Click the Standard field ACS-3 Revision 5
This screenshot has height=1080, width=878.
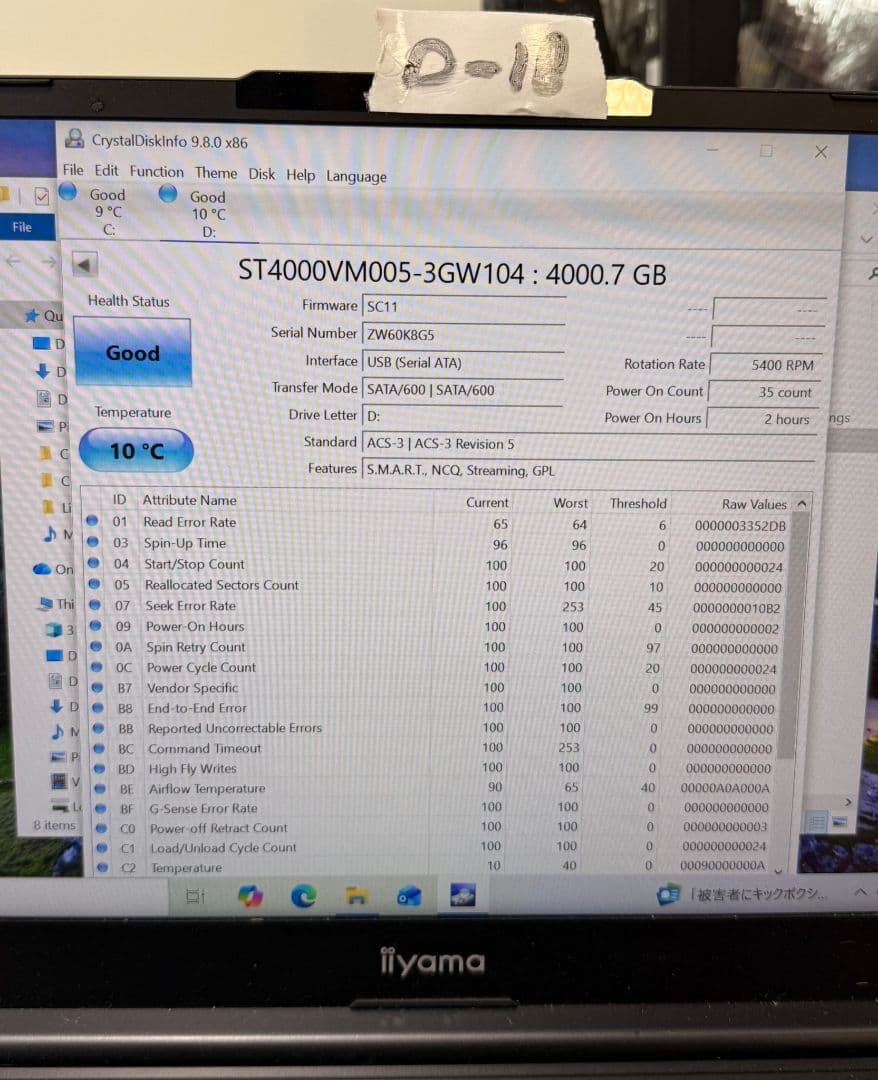click(589, 444)
